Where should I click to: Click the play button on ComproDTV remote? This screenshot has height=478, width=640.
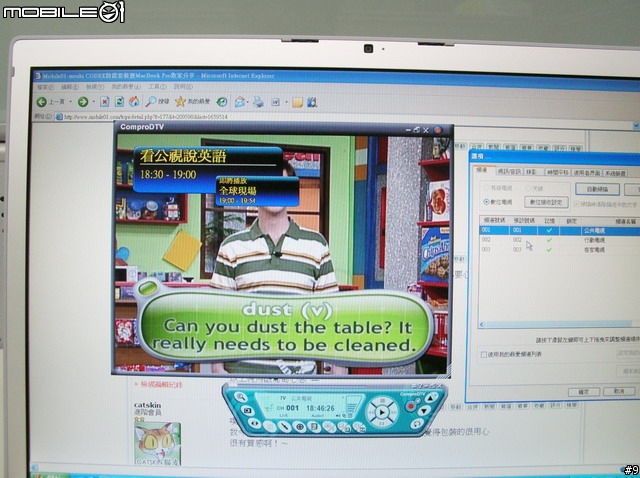tap(382, 412)
